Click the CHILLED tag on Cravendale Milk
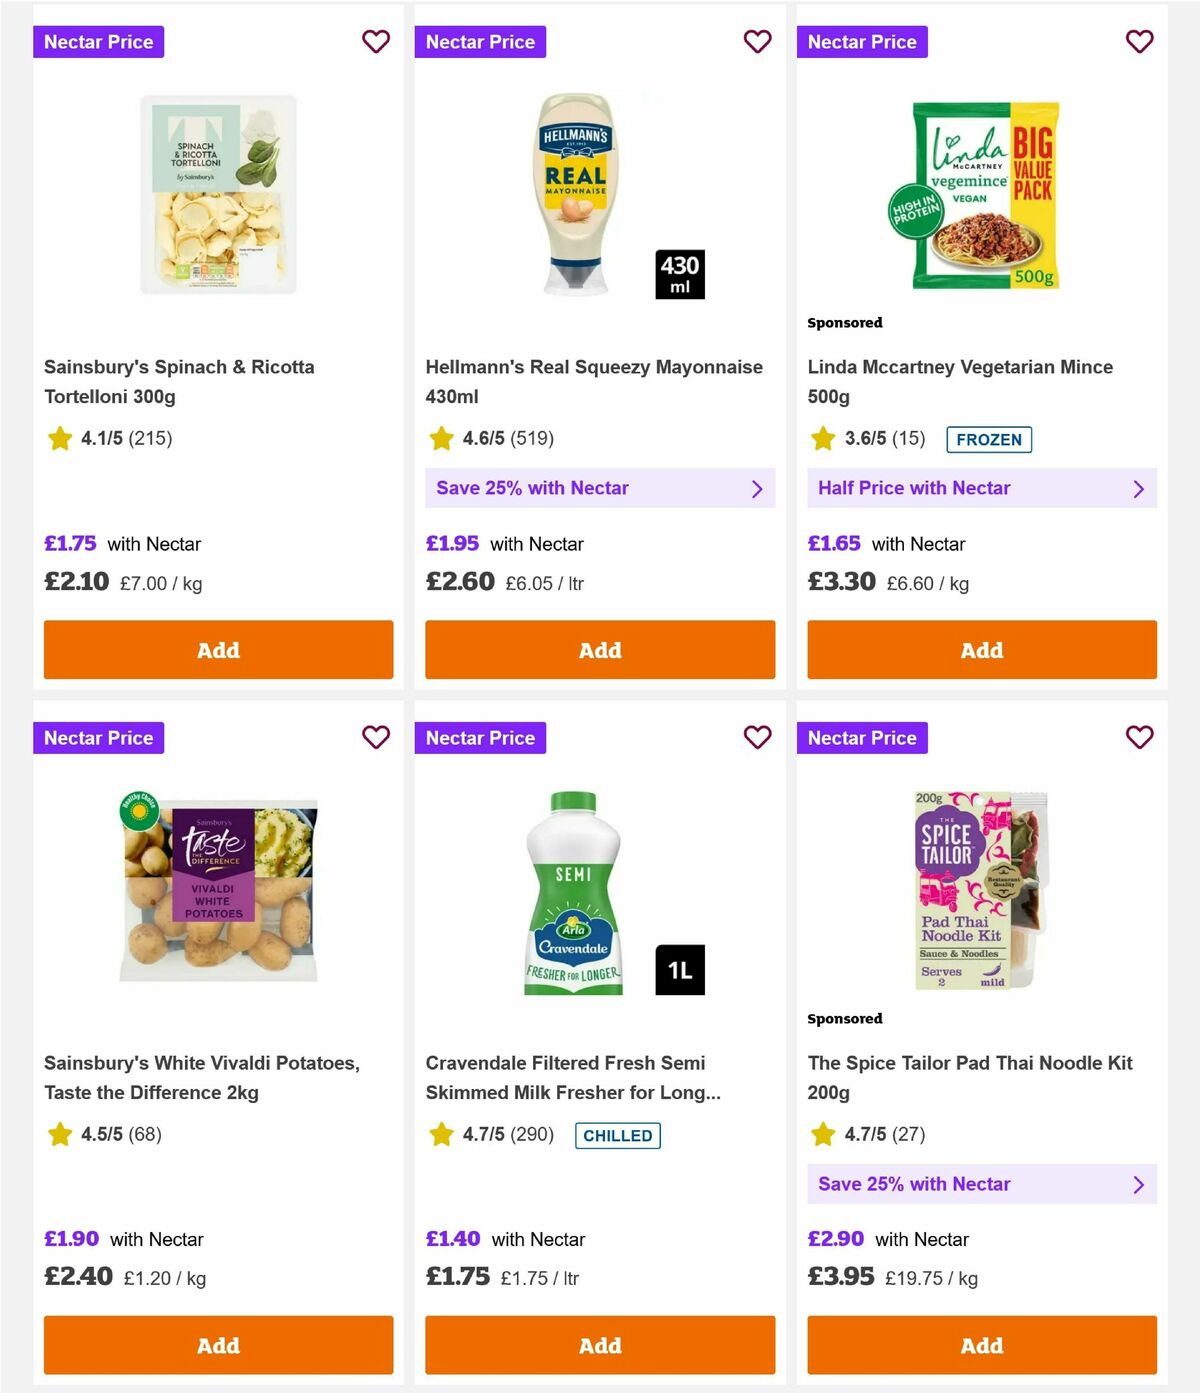Image resolution: width=1200 pixels, height=1393 pixels. click(617, 1135)
